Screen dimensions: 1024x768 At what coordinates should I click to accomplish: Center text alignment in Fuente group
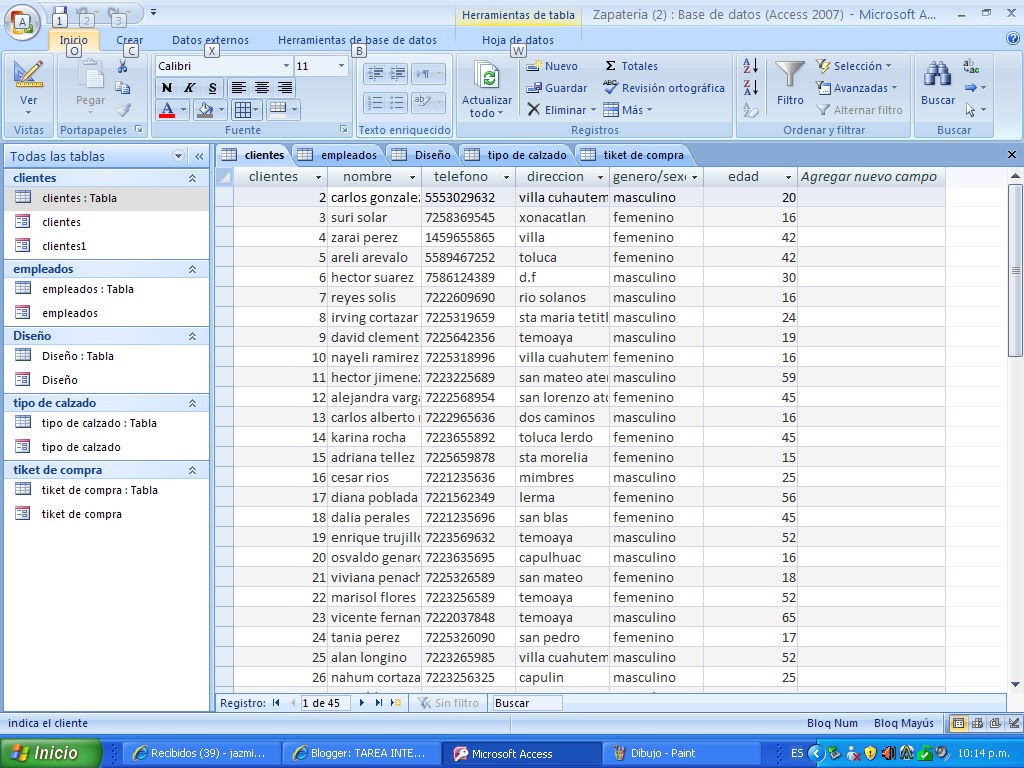[262, 88]
